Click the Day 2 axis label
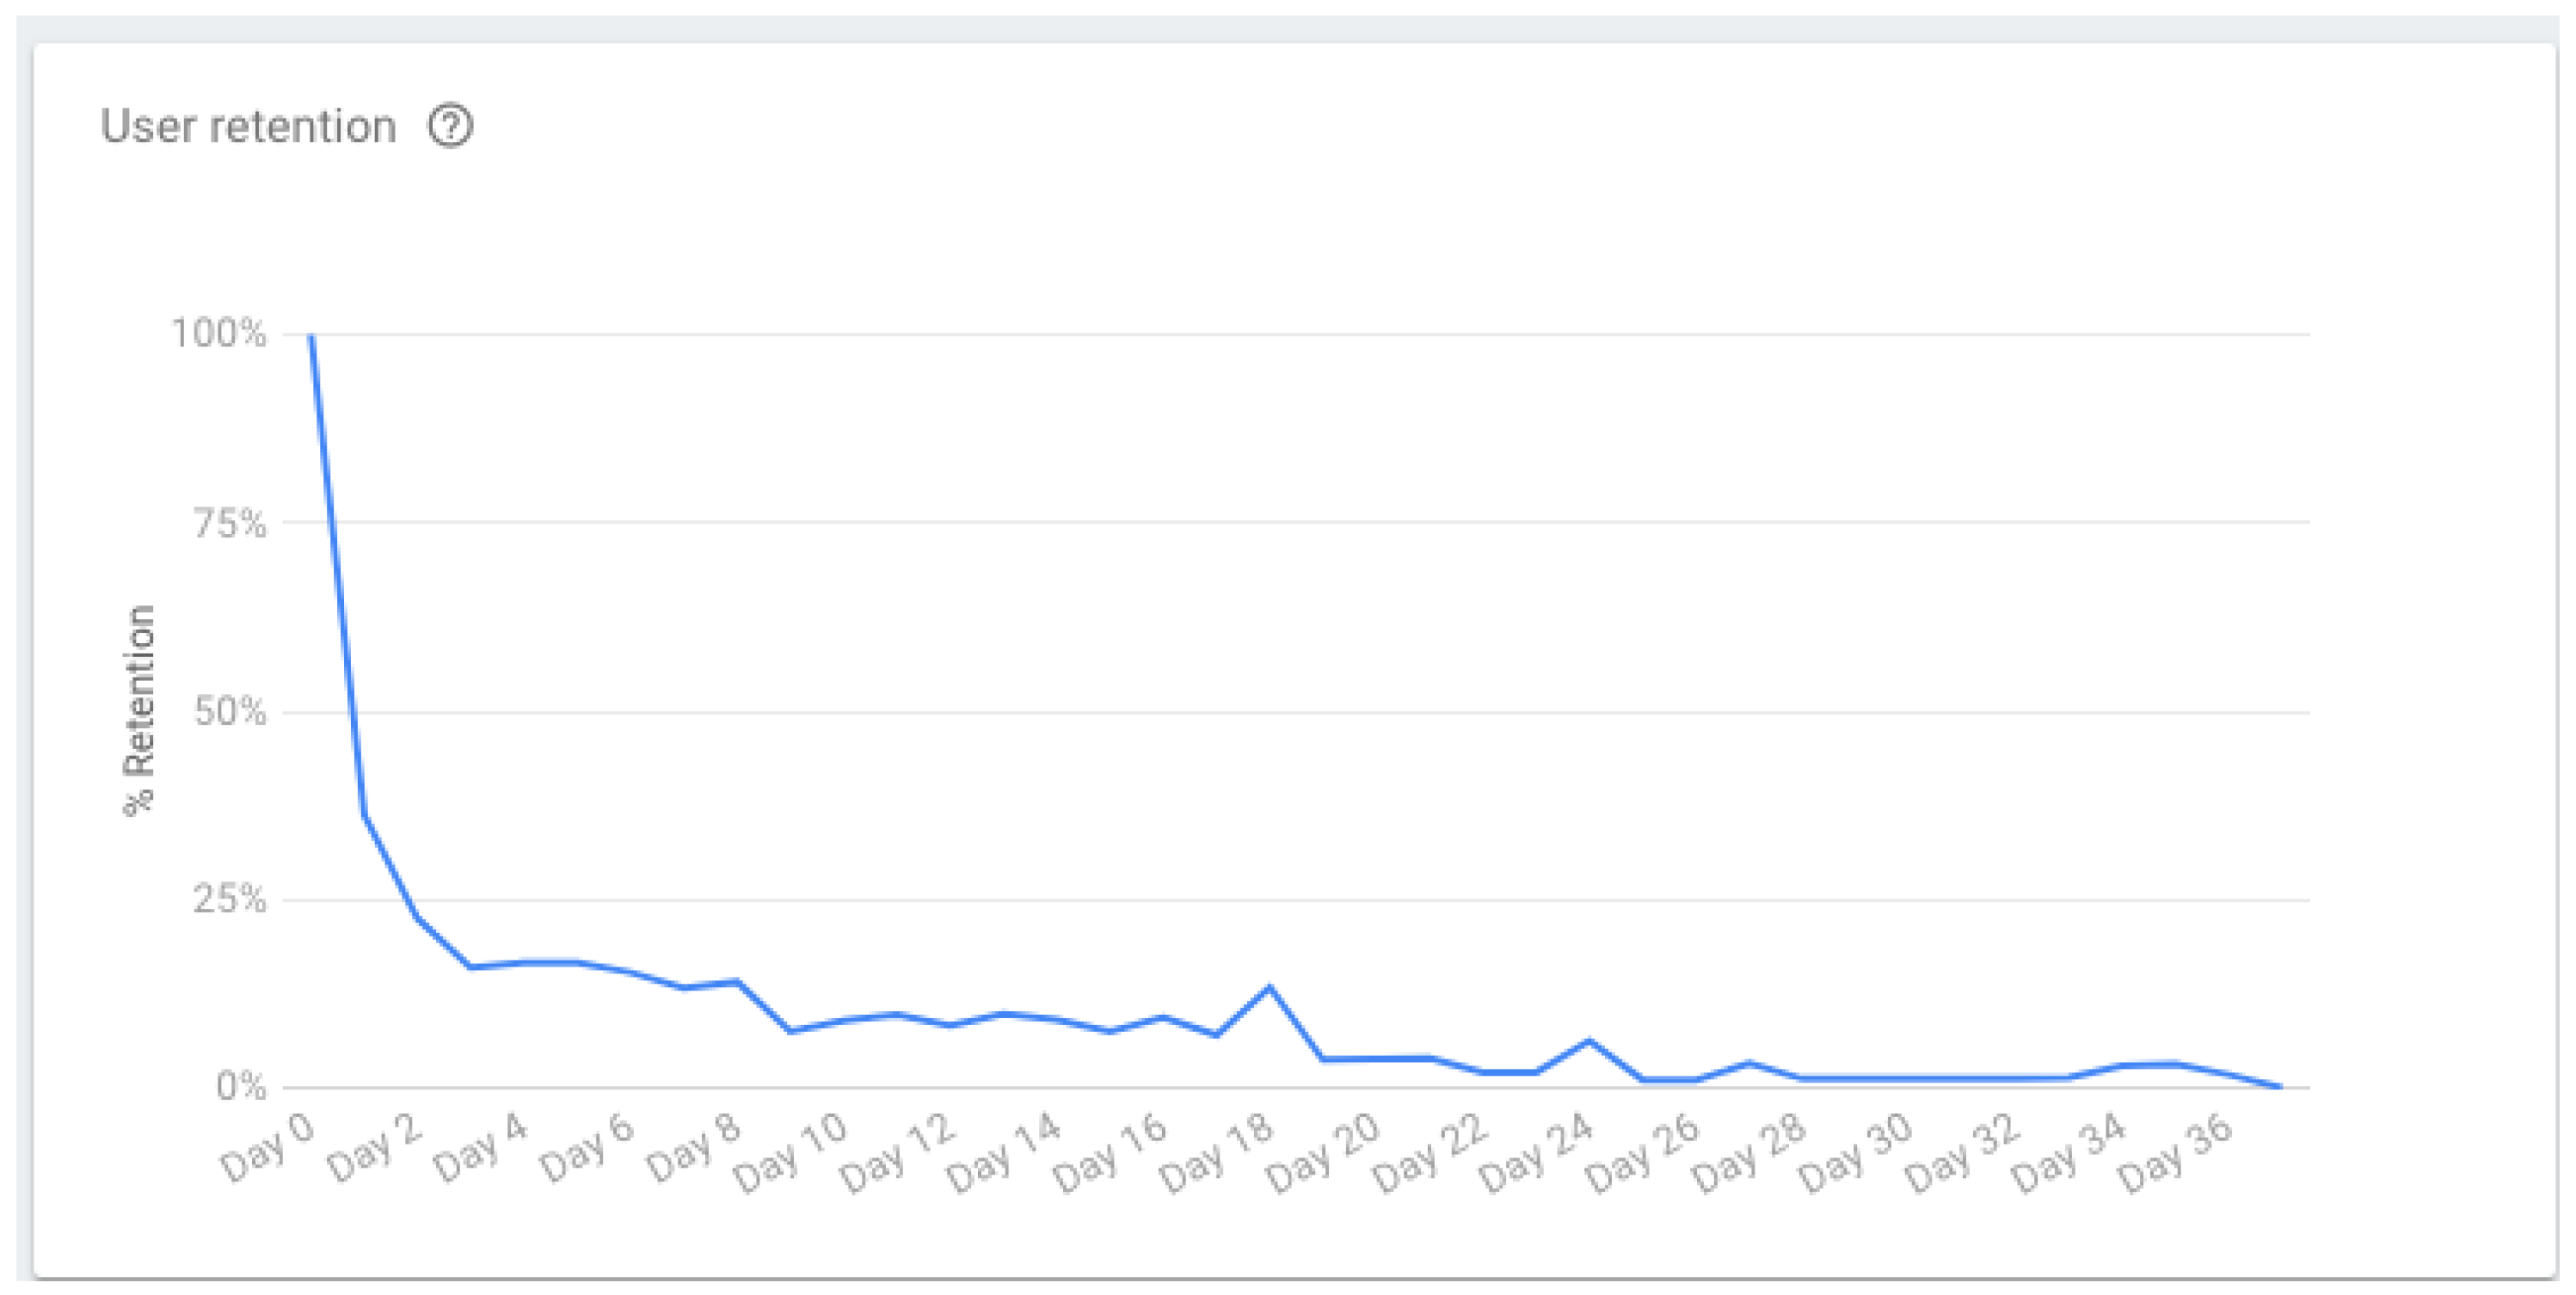The image size is (2576, 1295). [374, 1147]
